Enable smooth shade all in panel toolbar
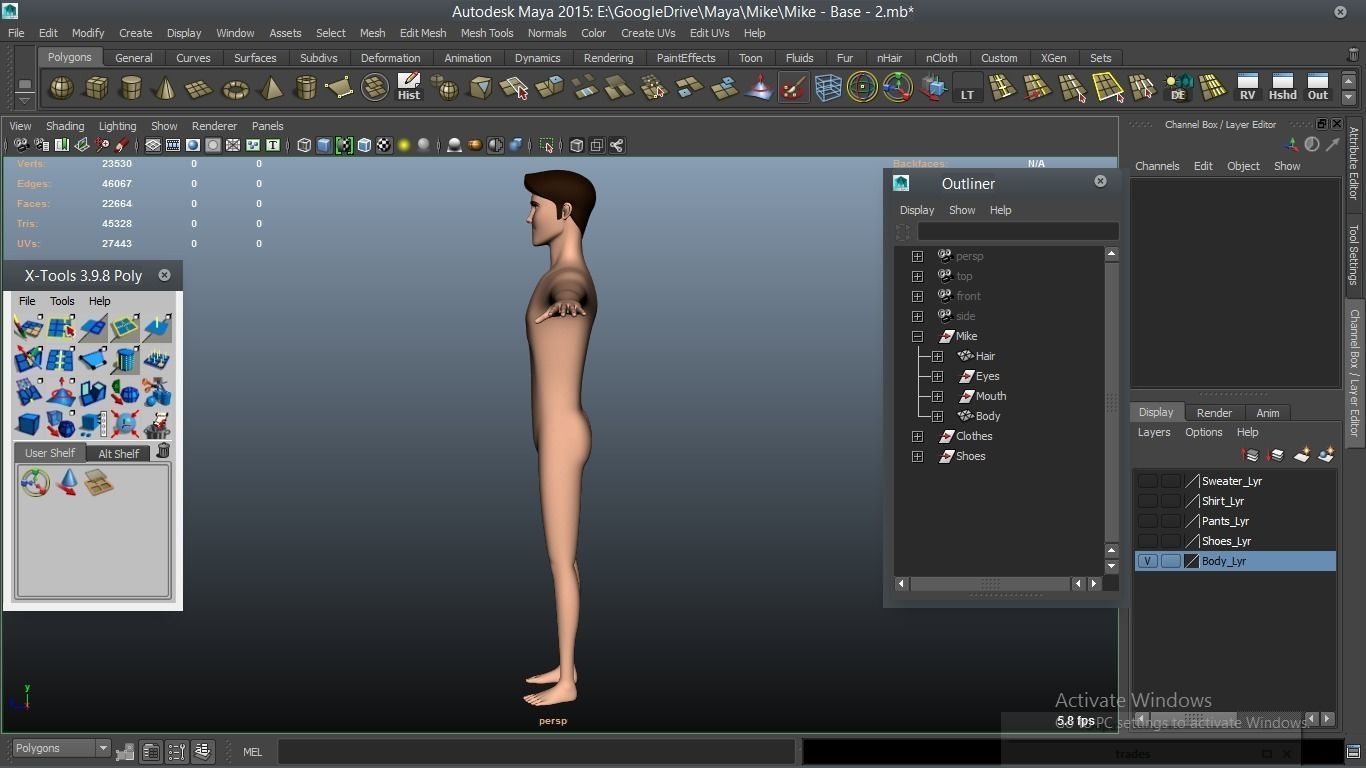Image resolution: width=1366 pixels, height=768 pixels. [x=324, y=146]
